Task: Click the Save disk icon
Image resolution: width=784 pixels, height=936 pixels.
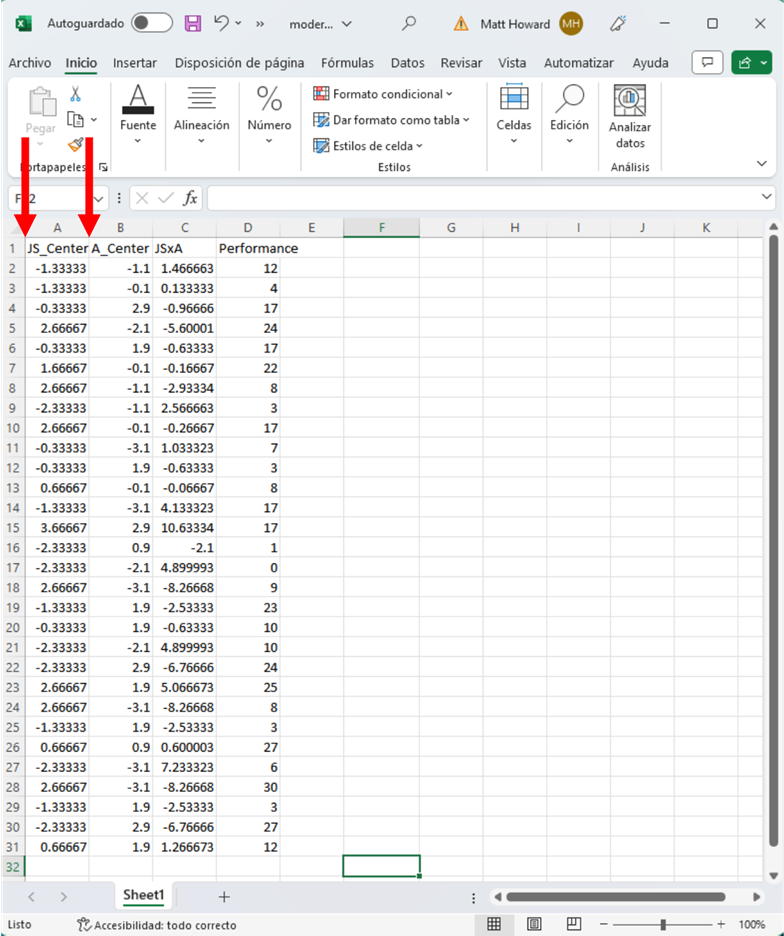Action: [193, 23]
